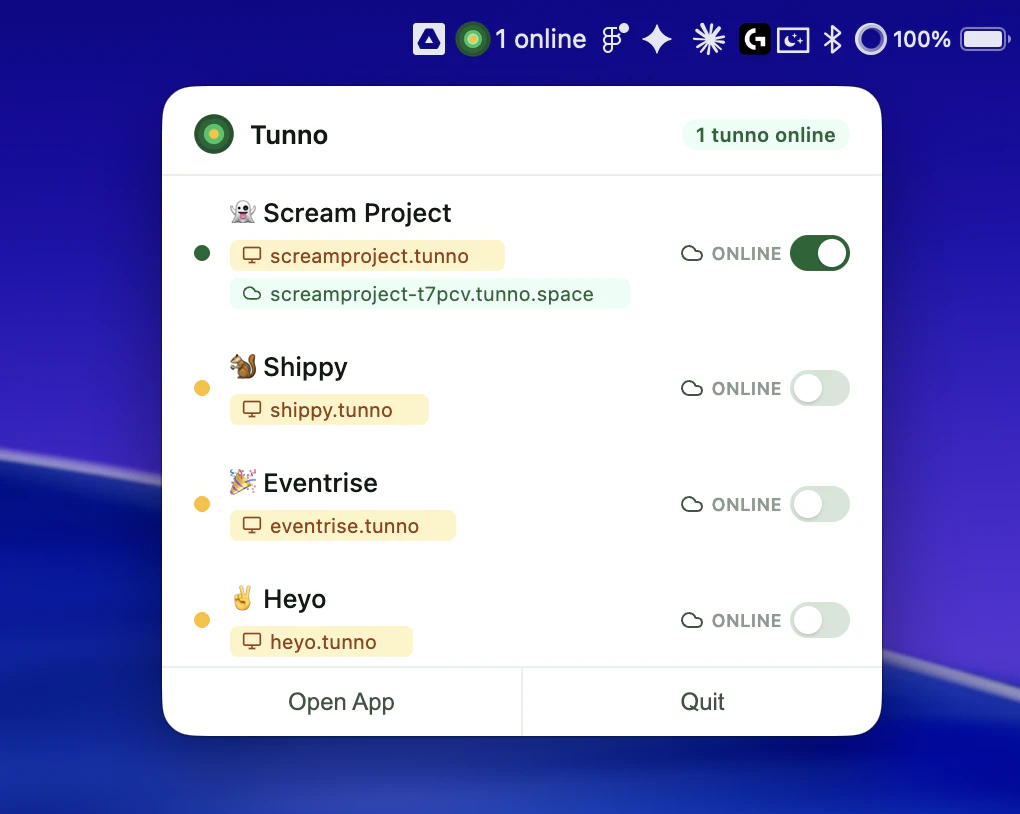Select the Figma icon in the menu bar
This screenshot has width=1020, height=814.
pyautogui.click(x=611, y=39)
